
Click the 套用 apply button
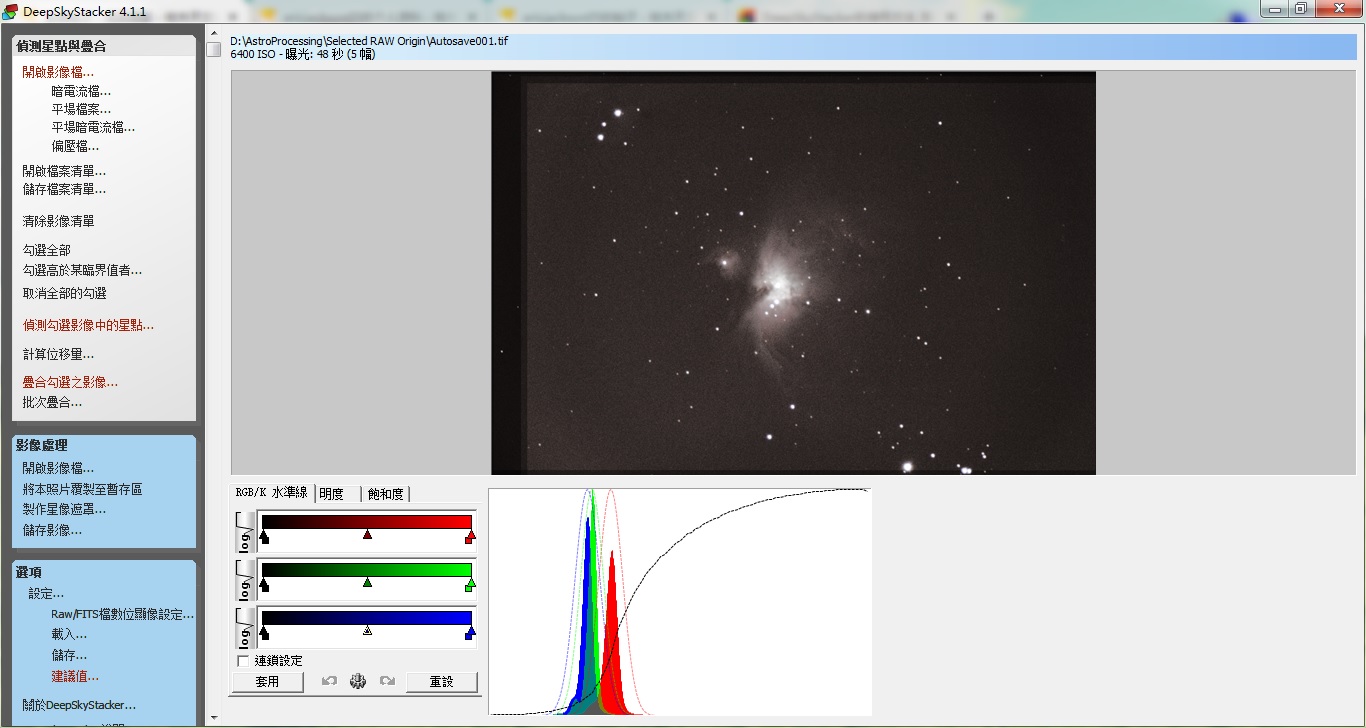click(x=267, y=682)
